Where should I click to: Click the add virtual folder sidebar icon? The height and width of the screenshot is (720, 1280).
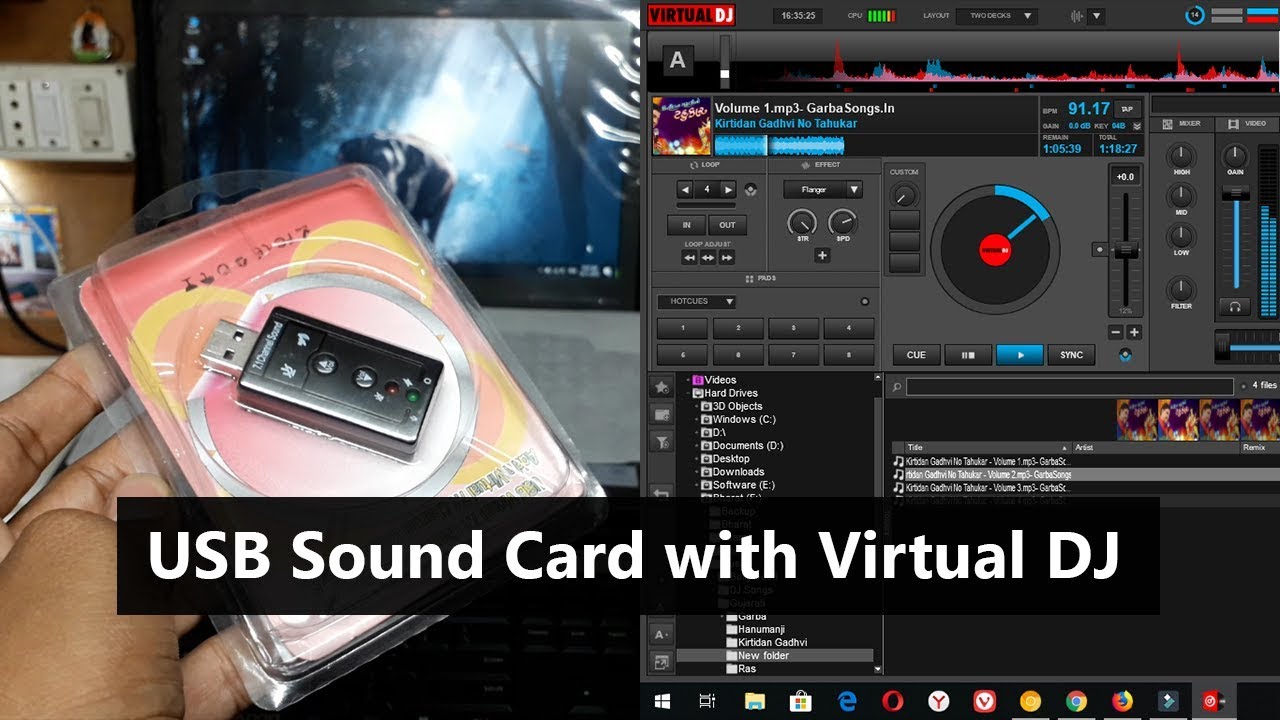[661, 414]
